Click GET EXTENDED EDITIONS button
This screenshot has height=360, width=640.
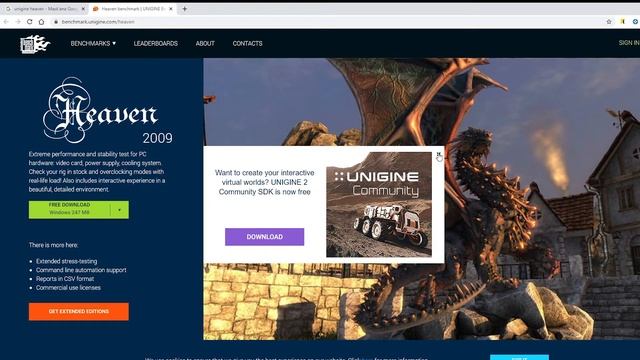tap(79, 311)
